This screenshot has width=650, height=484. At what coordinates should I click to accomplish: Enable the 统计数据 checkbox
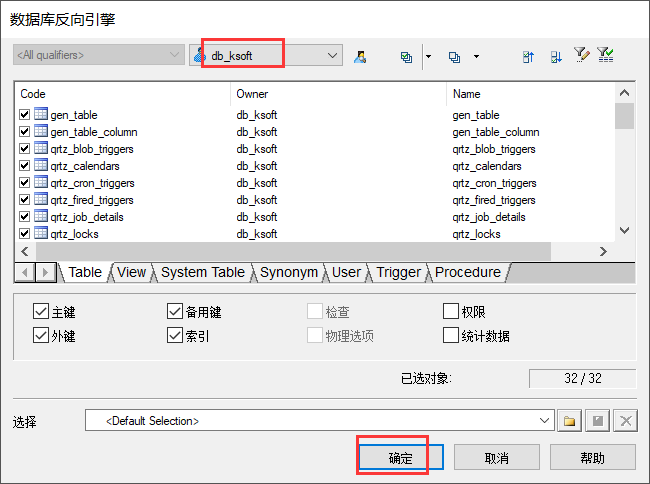(x=451, y=335)
